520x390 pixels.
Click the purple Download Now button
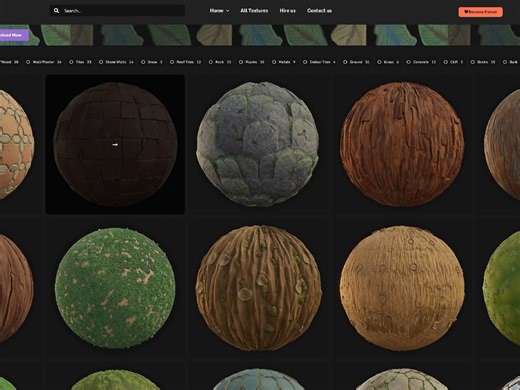pyautogui.click(x=13, y=35)
